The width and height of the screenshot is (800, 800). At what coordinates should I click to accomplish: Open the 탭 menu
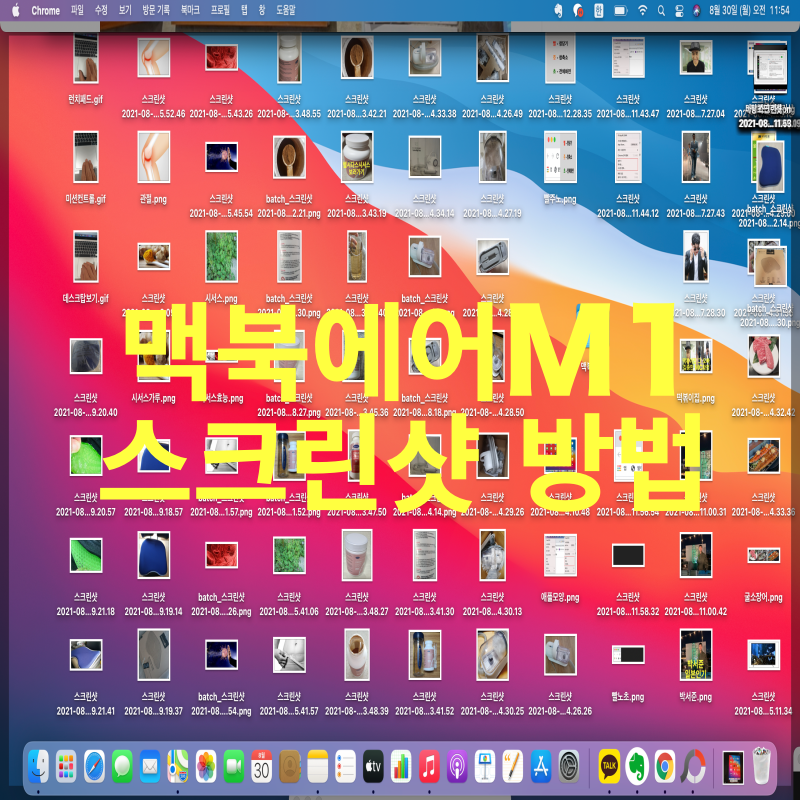click(x=244, y=10)
